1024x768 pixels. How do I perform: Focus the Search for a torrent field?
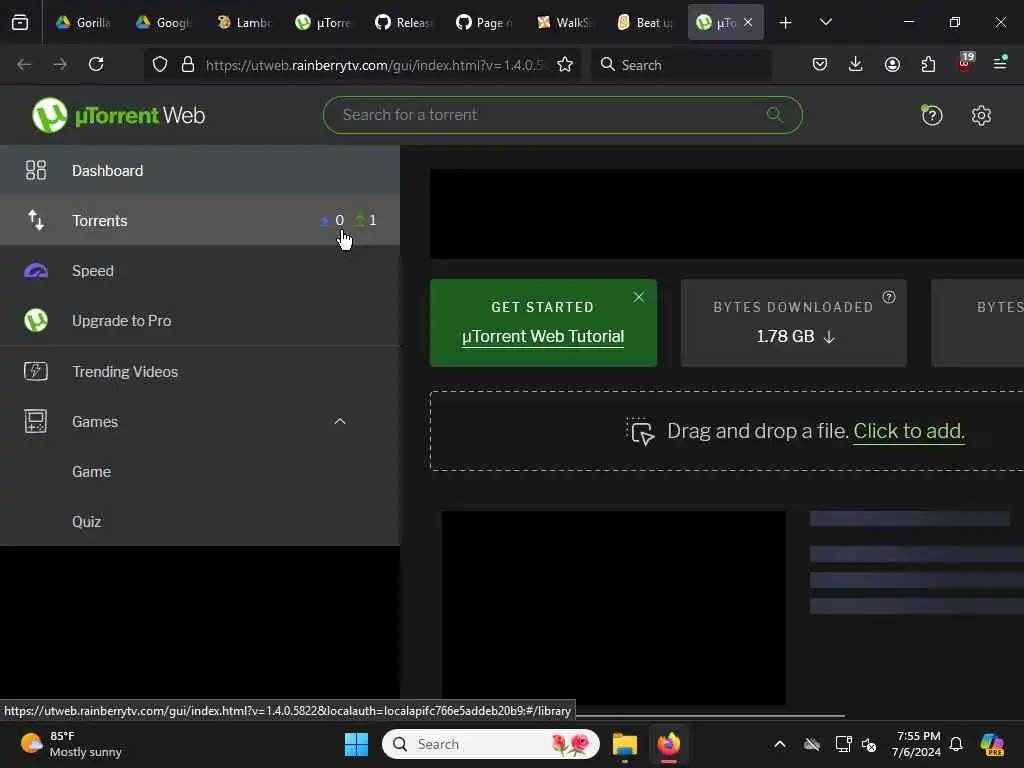coord(562,115)
